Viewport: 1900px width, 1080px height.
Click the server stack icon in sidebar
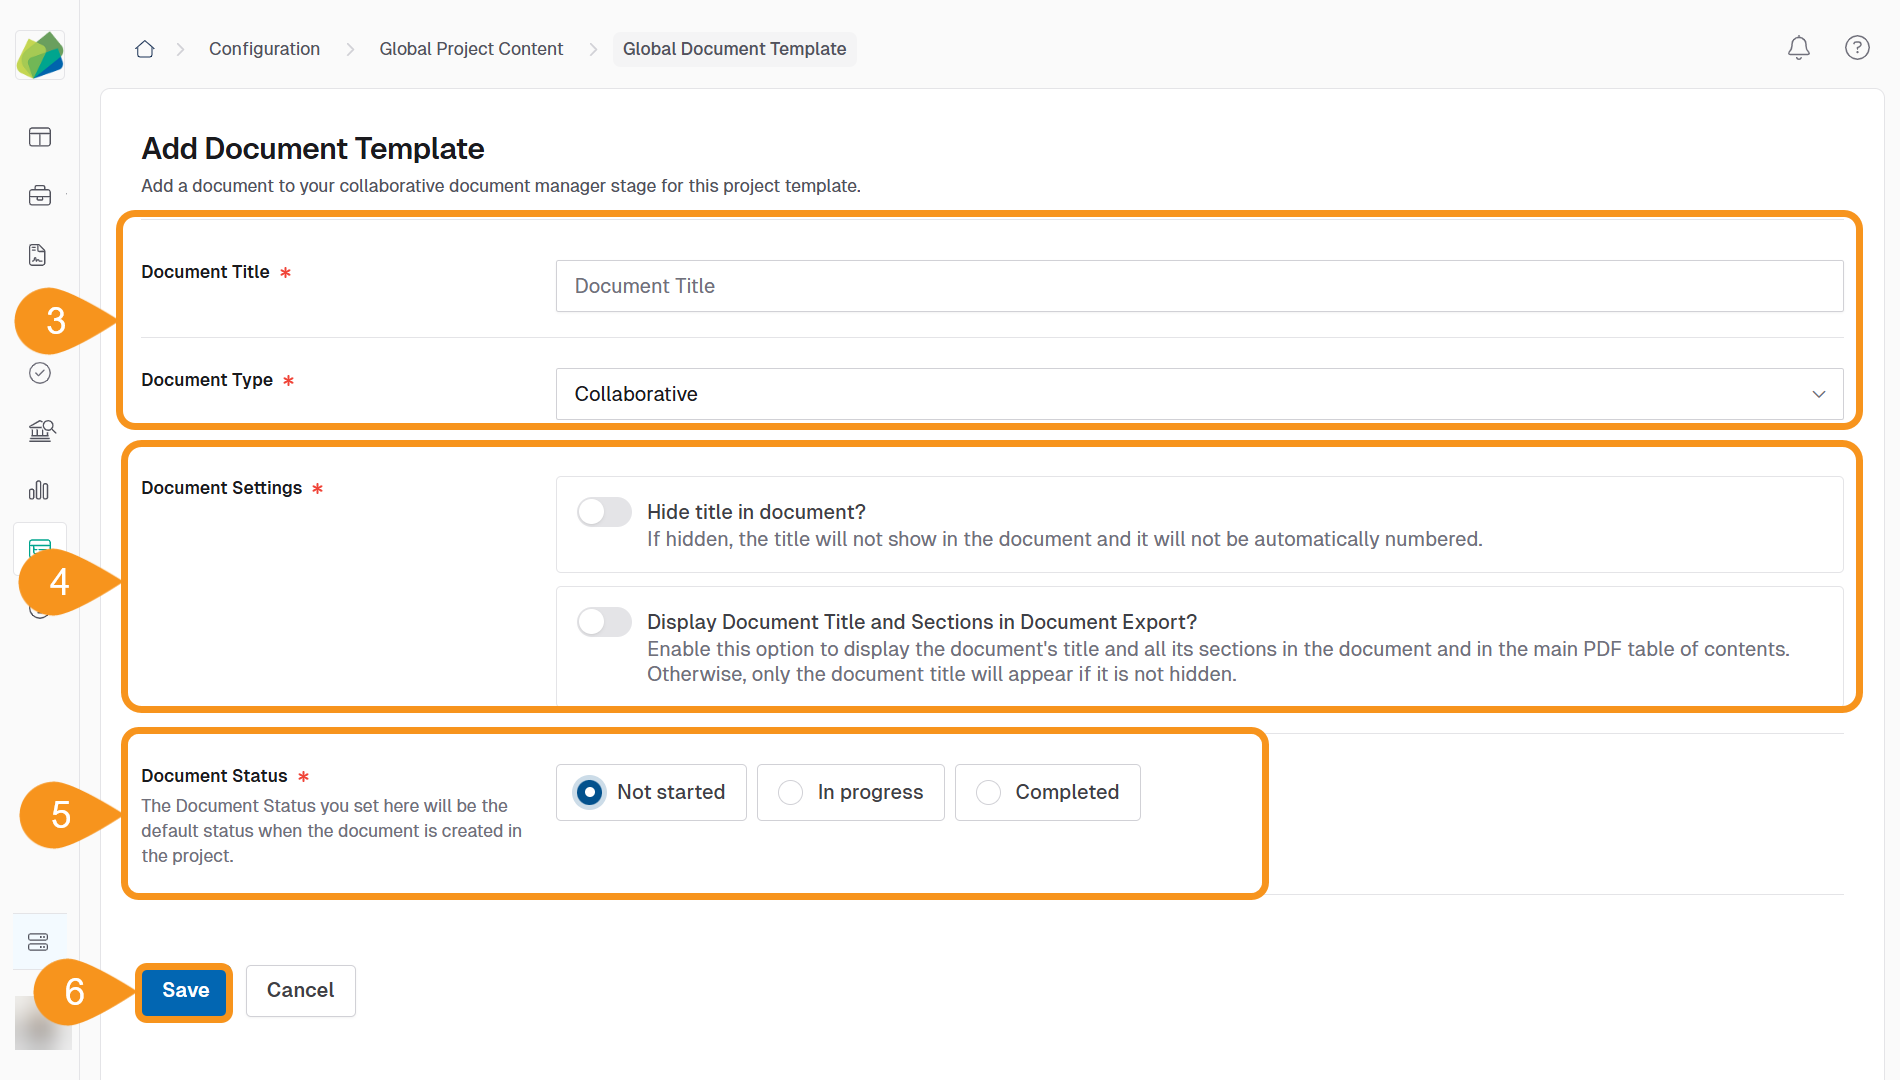tap(38, 942)
